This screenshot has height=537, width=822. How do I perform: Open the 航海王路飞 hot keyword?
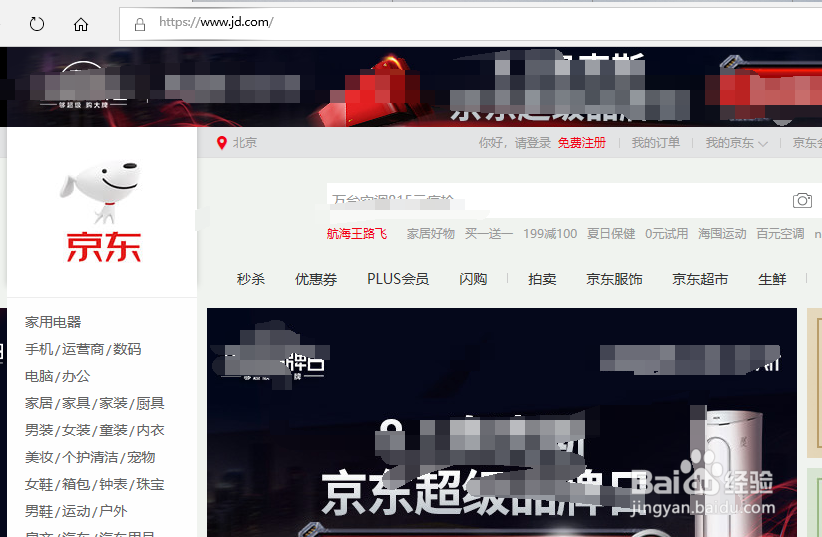(x=356, y=234)
